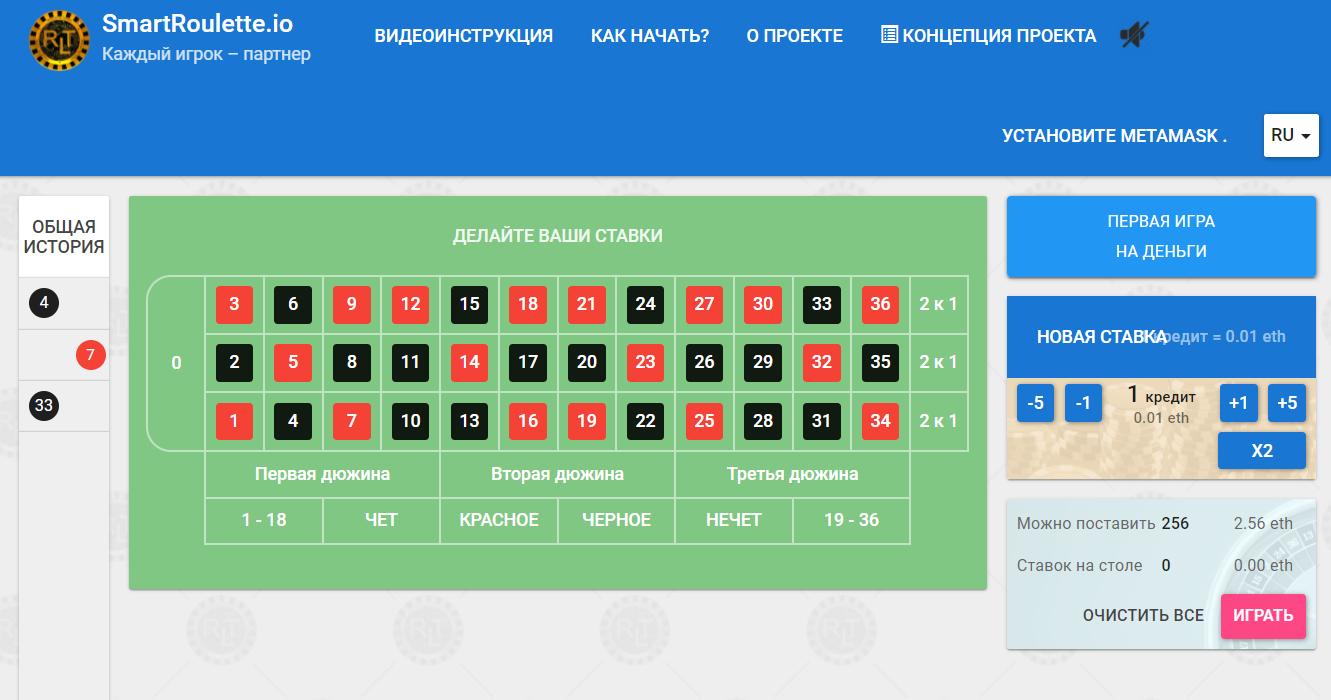
Task: Bet on zero cell
Action: point(176,363)
